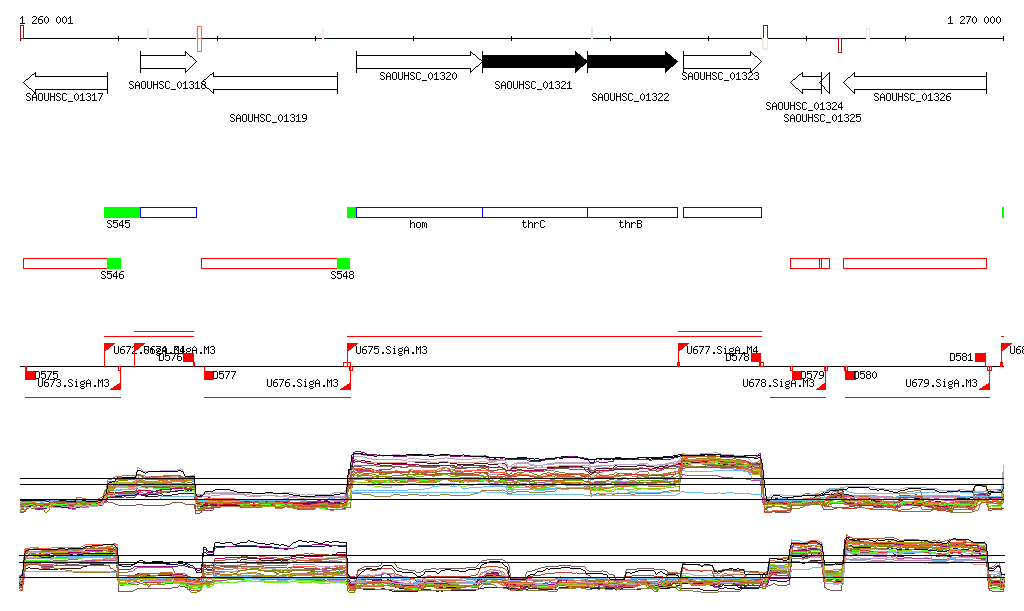The image size is (1024, 611).
Task: Click the SAOUHSC_01320 label text
Action: pos(418,76)
